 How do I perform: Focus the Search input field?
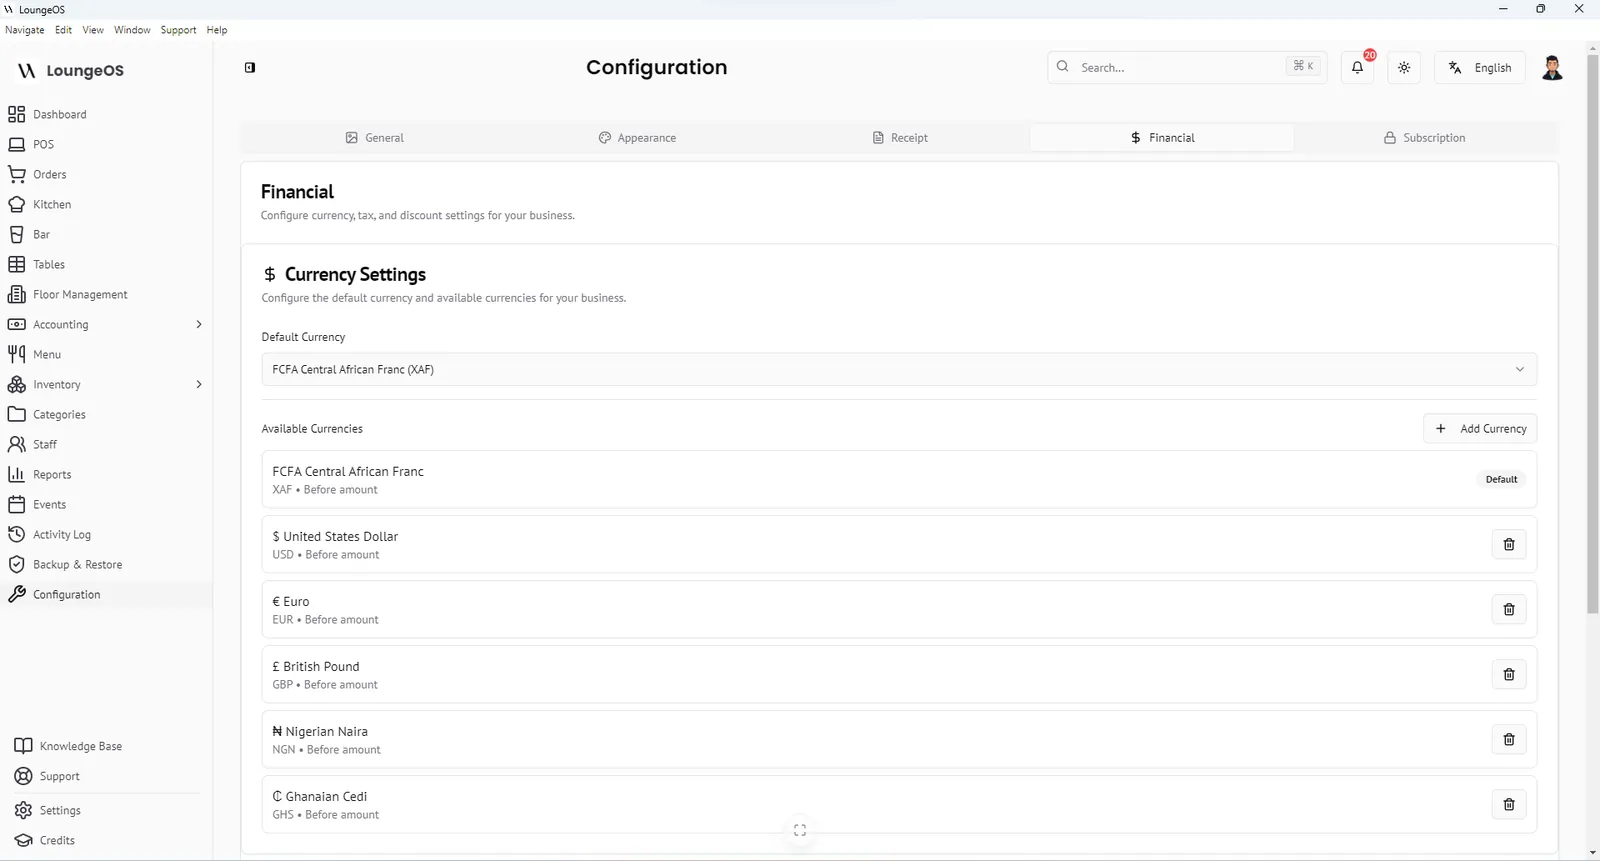1187,67
